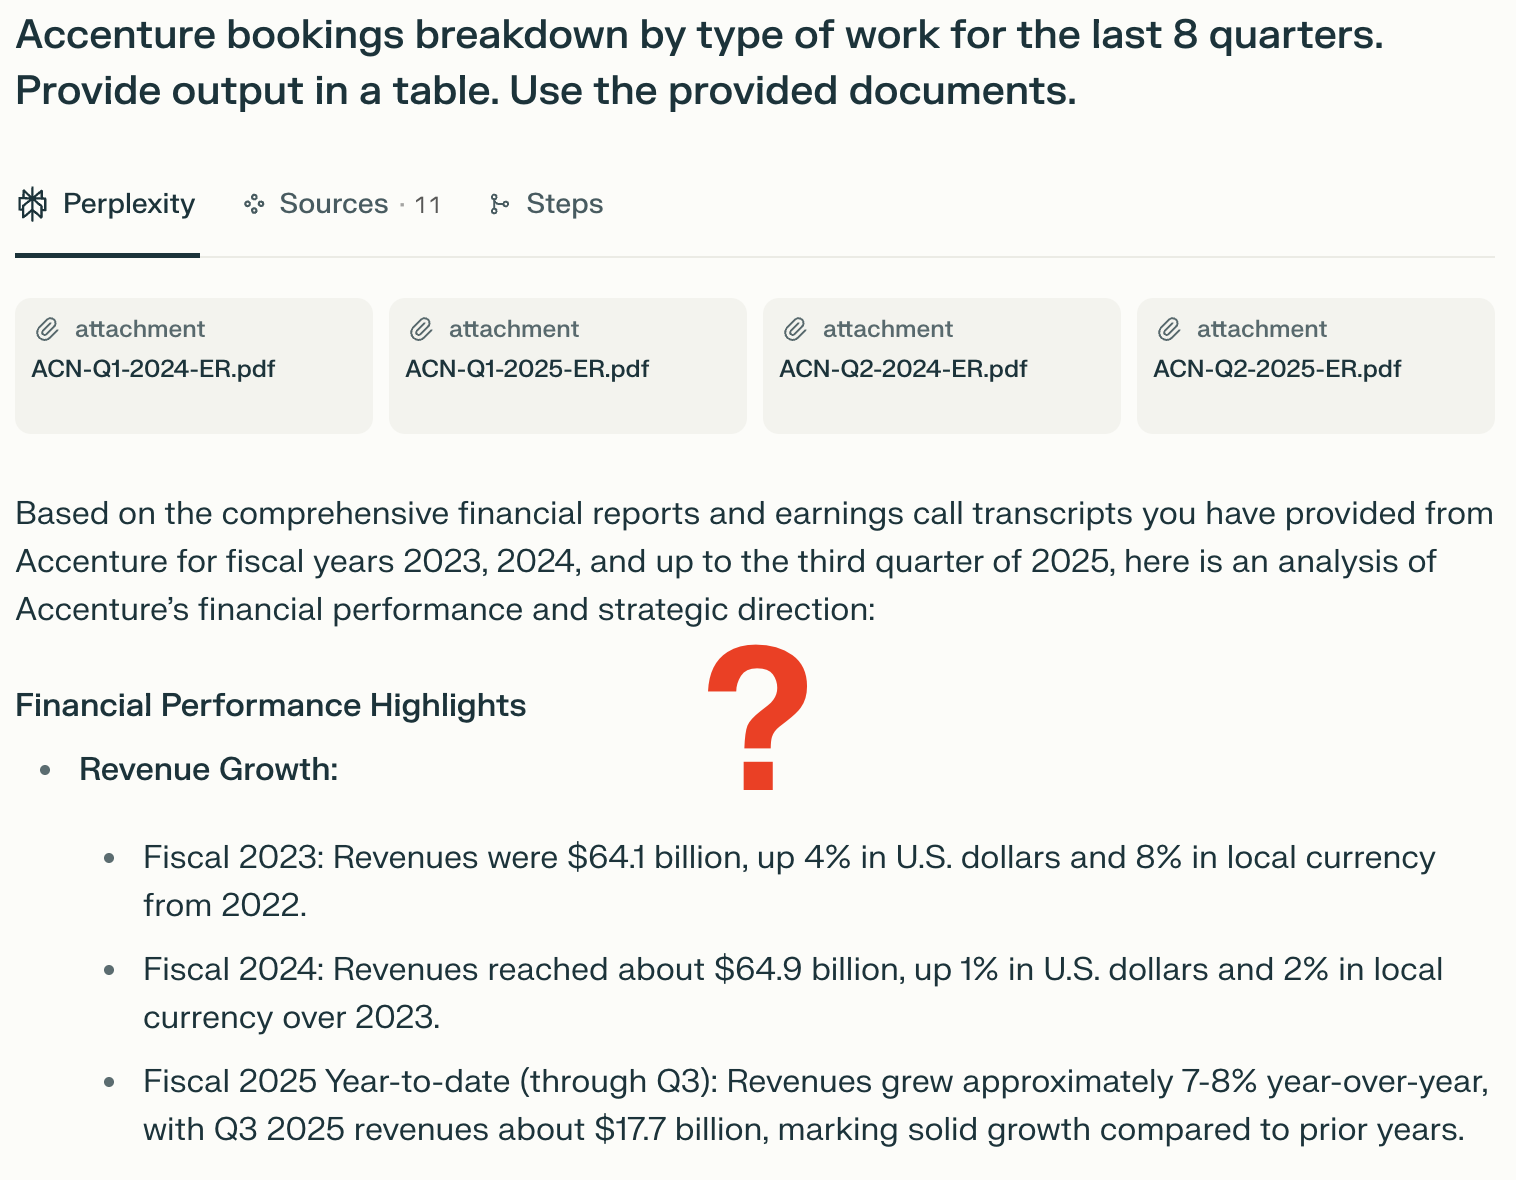Viewport: 1516px width, 1180px height.
Task: Click the Sources tab icon
Action: [x=254, y=204]
